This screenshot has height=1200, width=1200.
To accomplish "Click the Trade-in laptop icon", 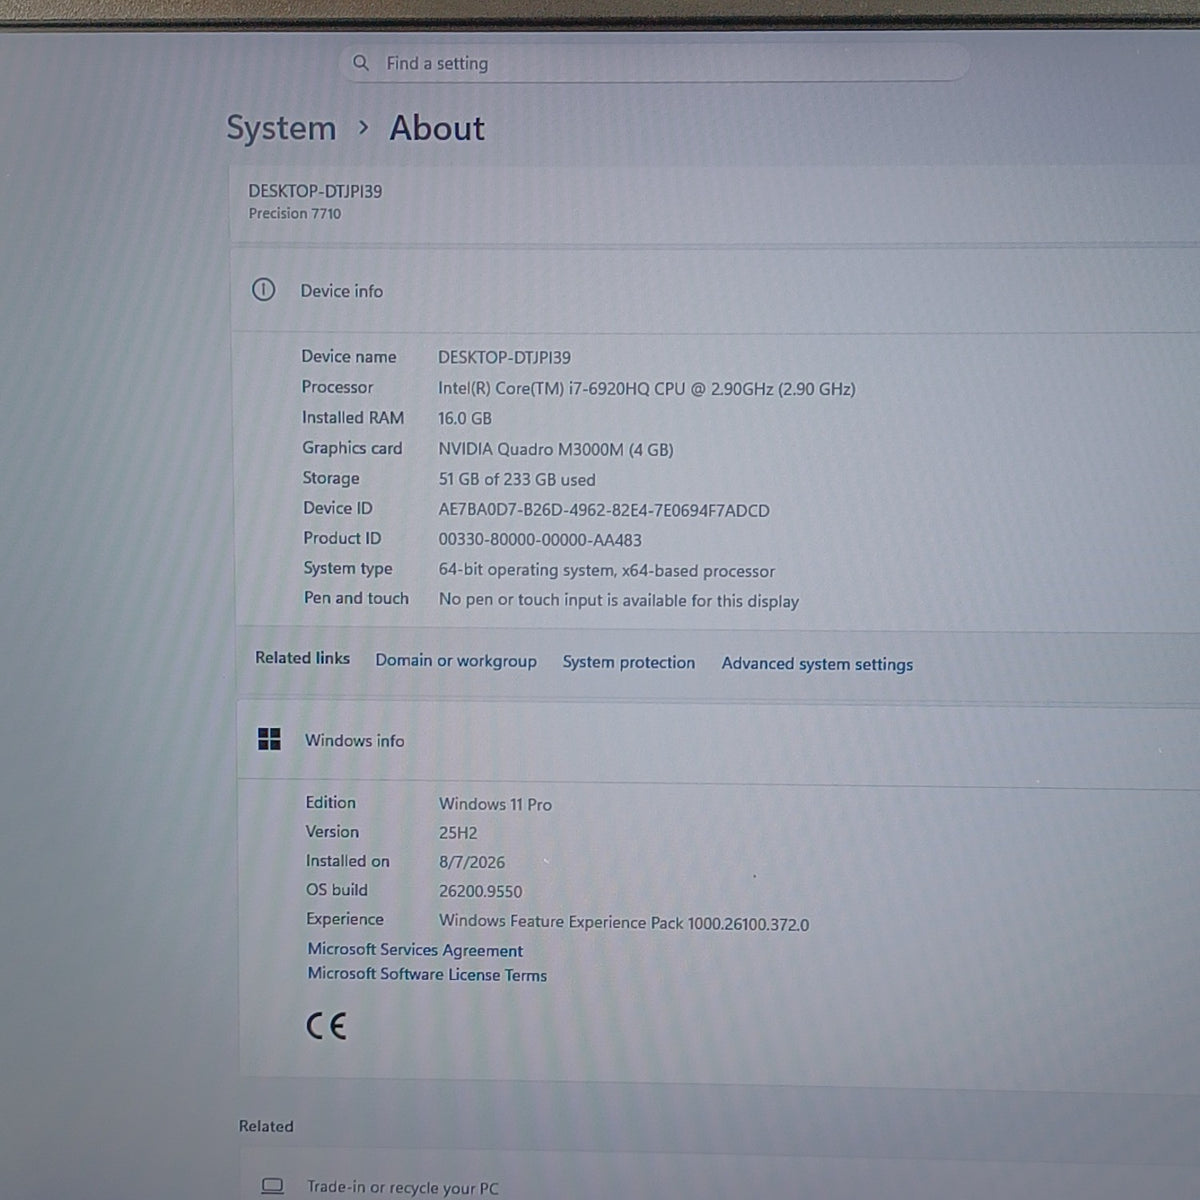I will pos(272,1186).
